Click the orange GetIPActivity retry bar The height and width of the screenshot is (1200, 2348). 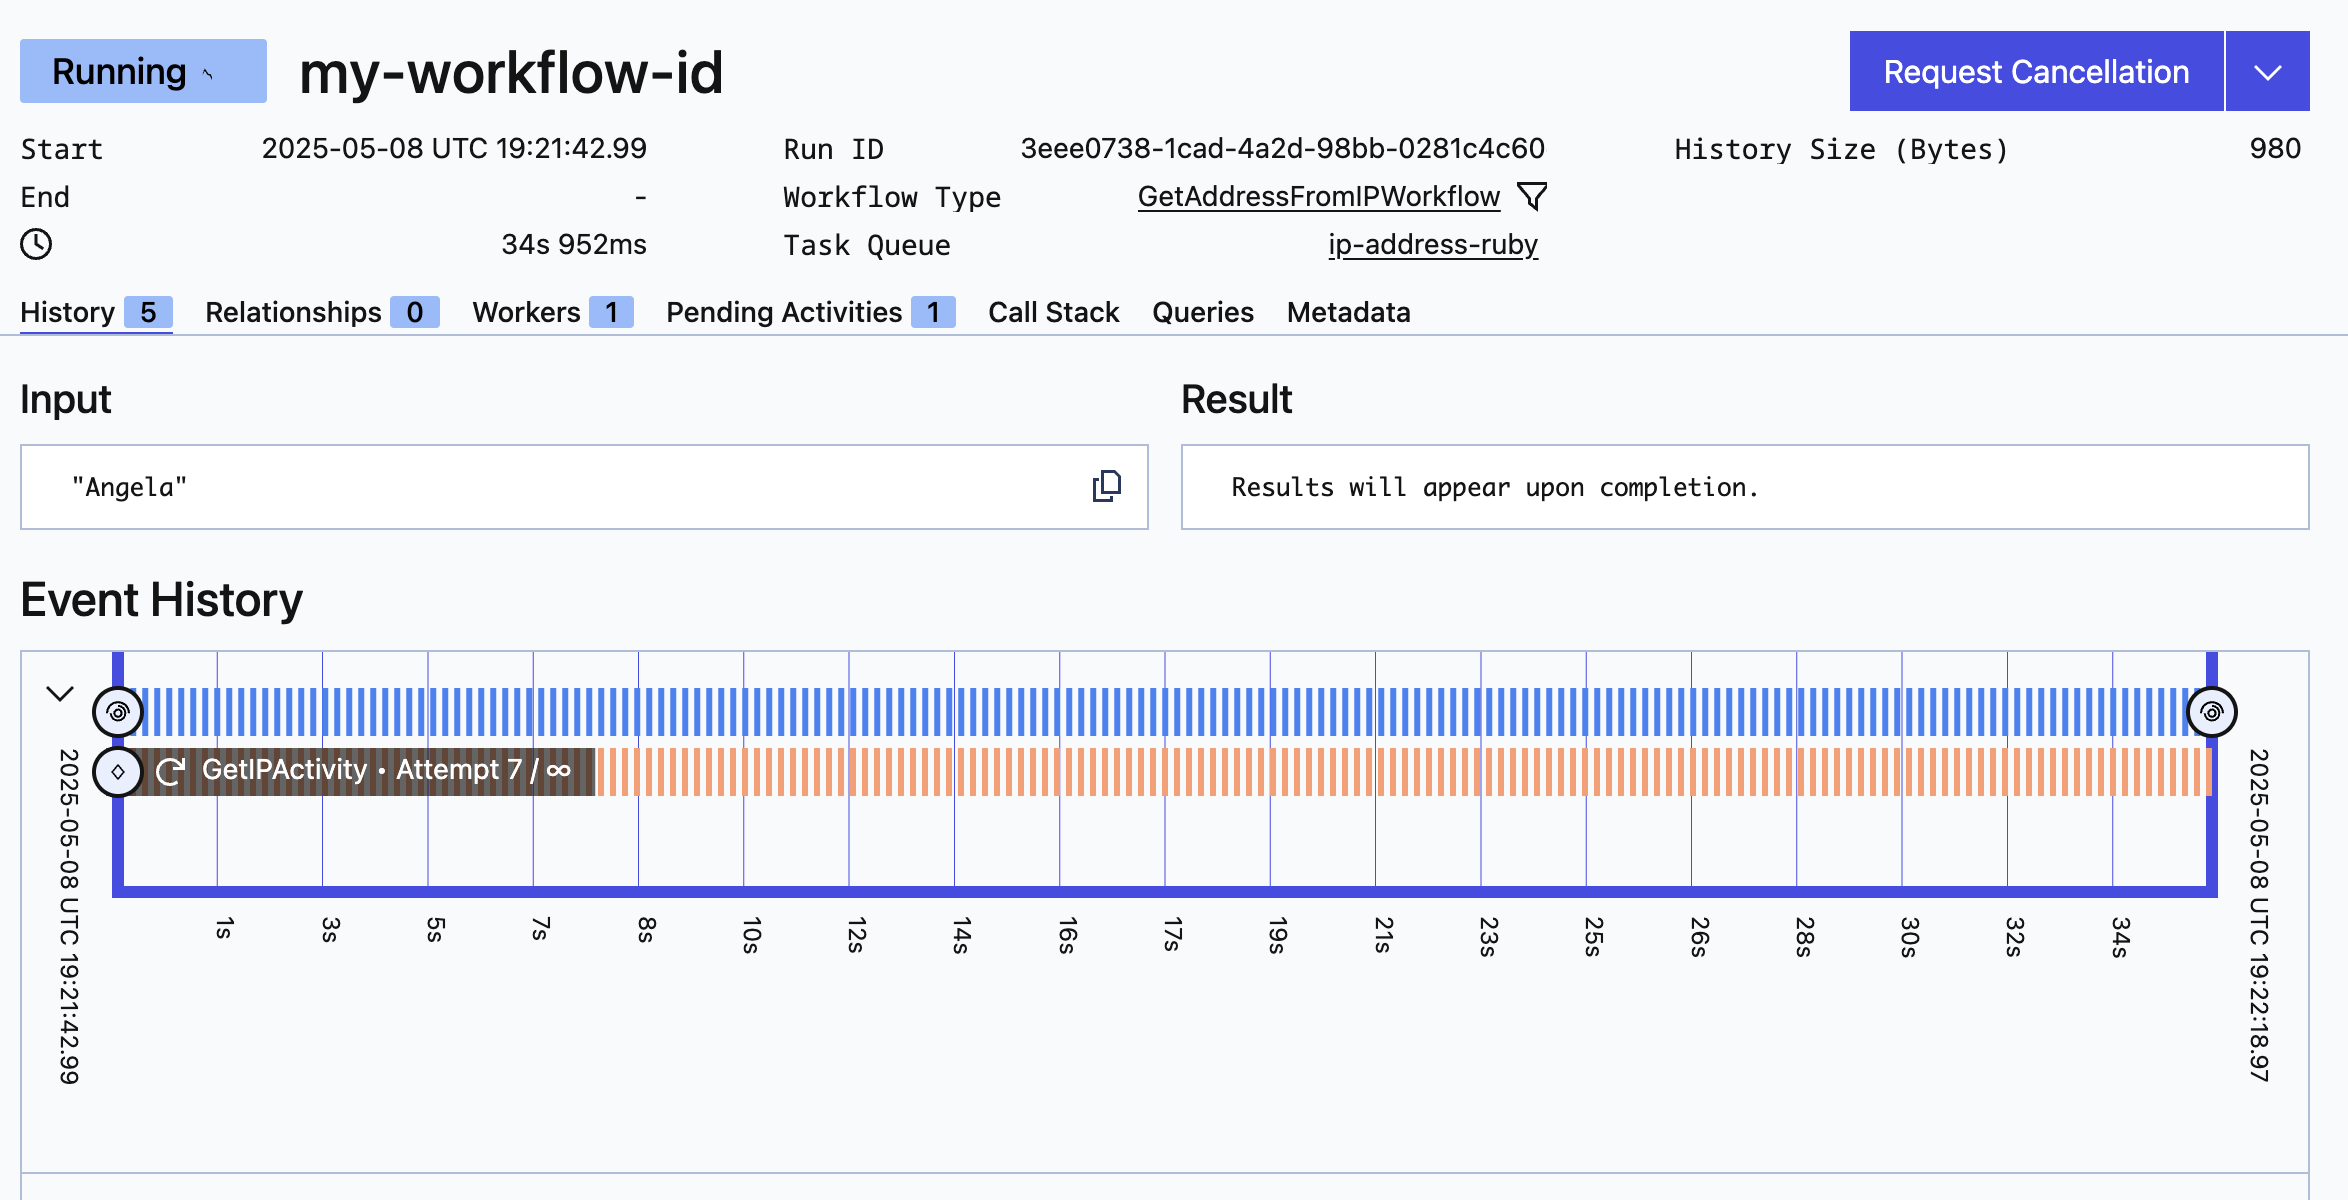pos(1400,772)
